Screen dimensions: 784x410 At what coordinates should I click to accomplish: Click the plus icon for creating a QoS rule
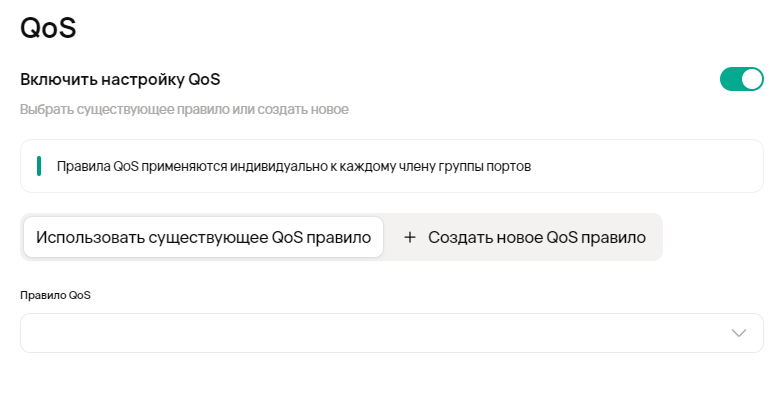click(x=409, y=238)
